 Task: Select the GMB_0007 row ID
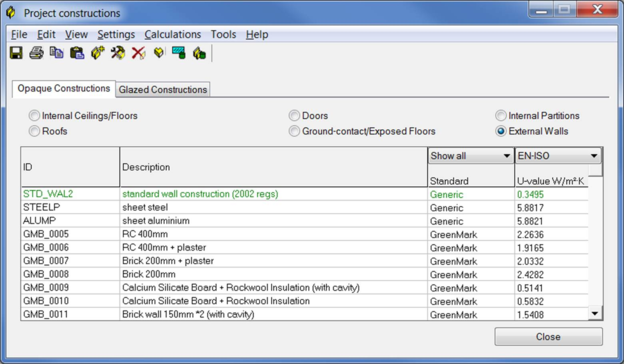[x=46, y=261]
